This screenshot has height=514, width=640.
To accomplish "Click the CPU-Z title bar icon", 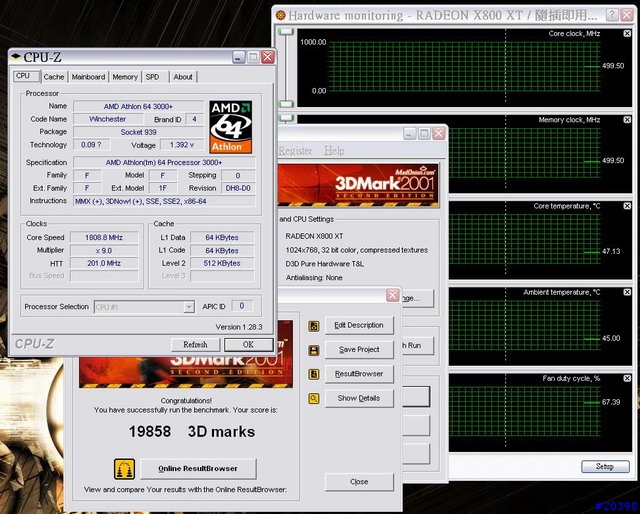I will [16, 57].
